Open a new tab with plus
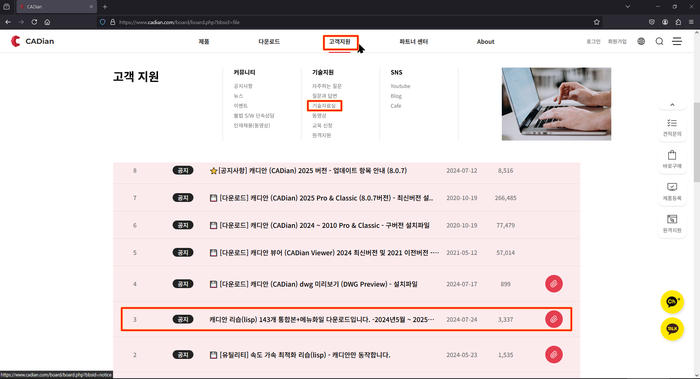Image resolution: width=700 pixels, height=379 pixels. [x=105, y=7]
